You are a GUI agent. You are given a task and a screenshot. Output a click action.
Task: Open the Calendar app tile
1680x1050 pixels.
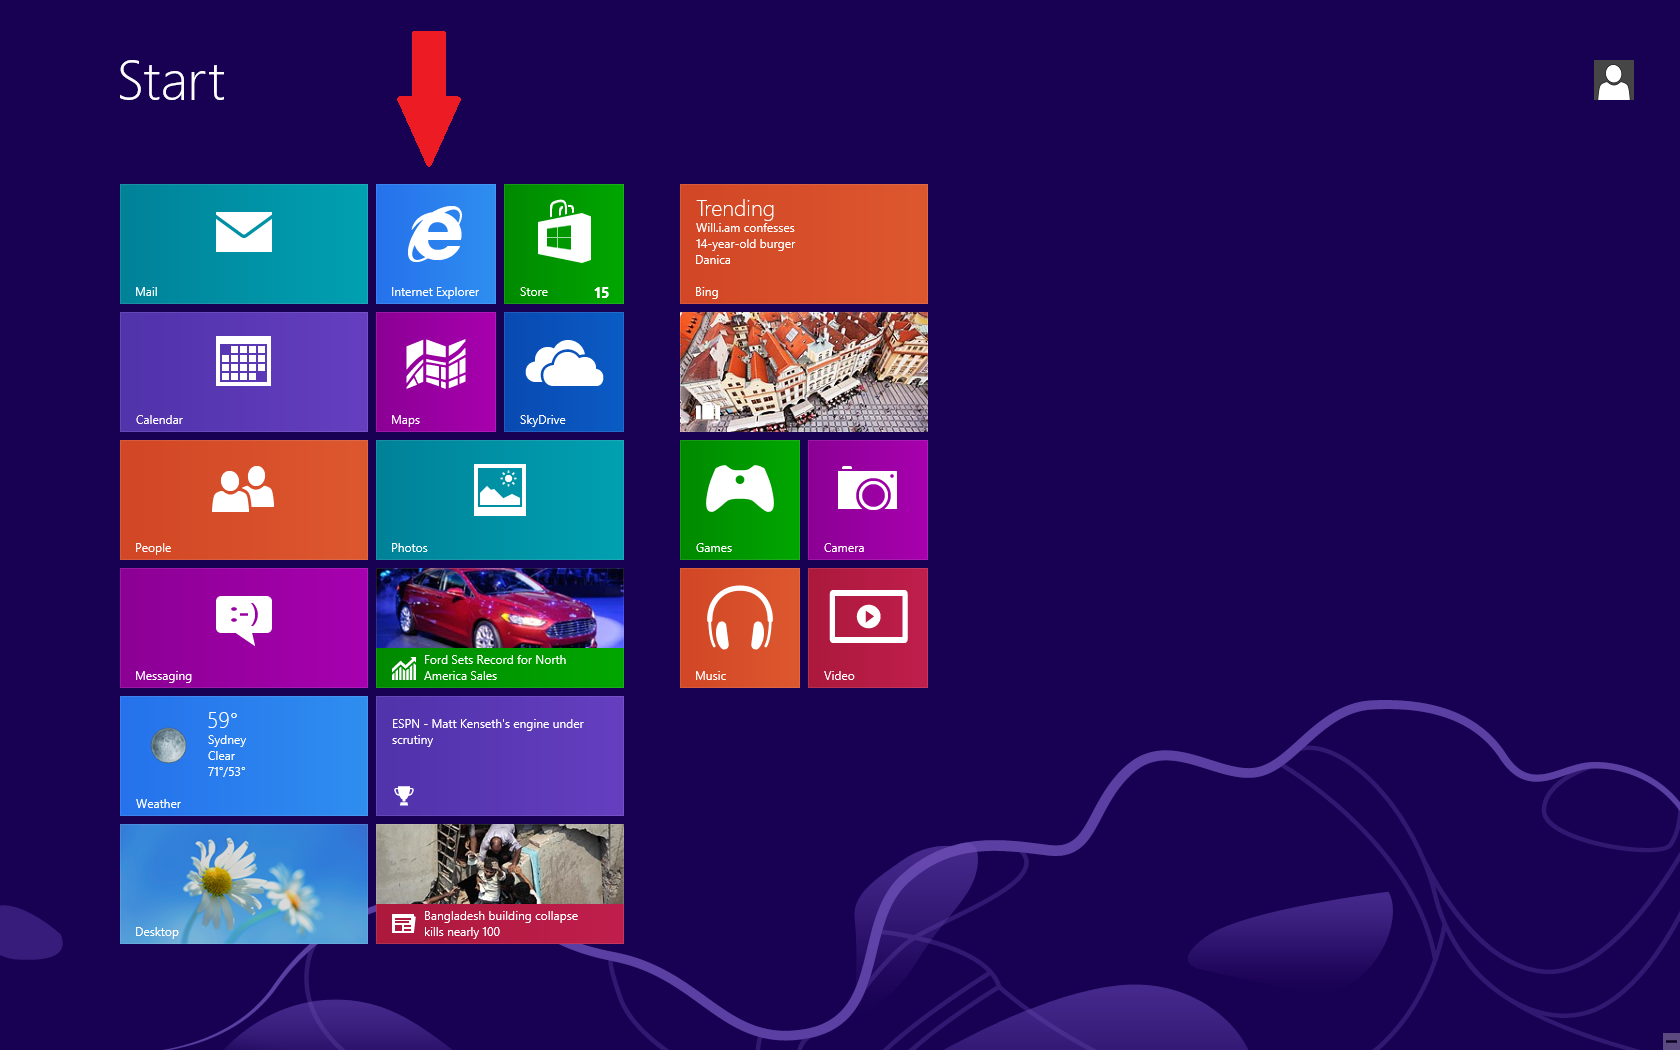243,371
